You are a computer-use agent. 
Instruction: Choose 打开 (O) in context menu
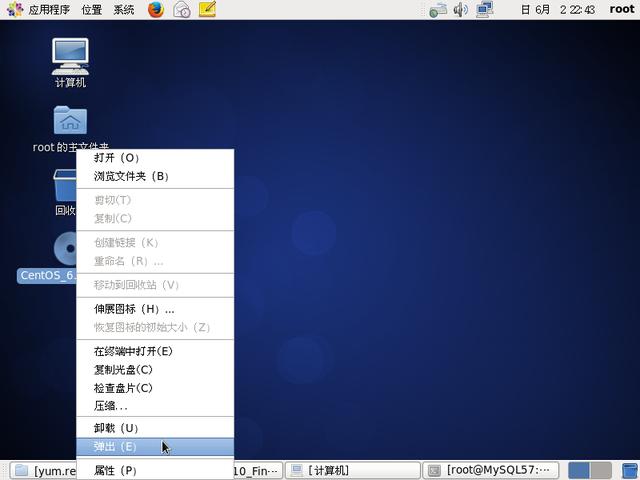[155, 158]
